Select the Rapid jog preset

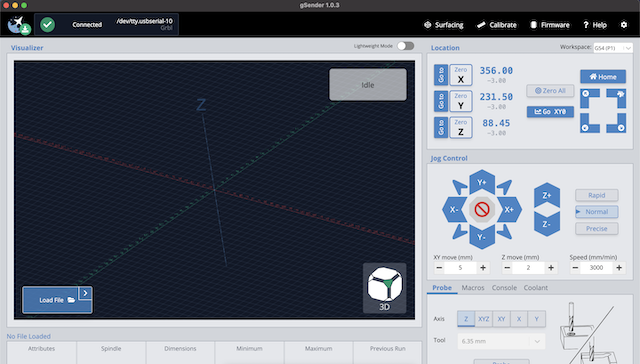click(x=597, y=195)
